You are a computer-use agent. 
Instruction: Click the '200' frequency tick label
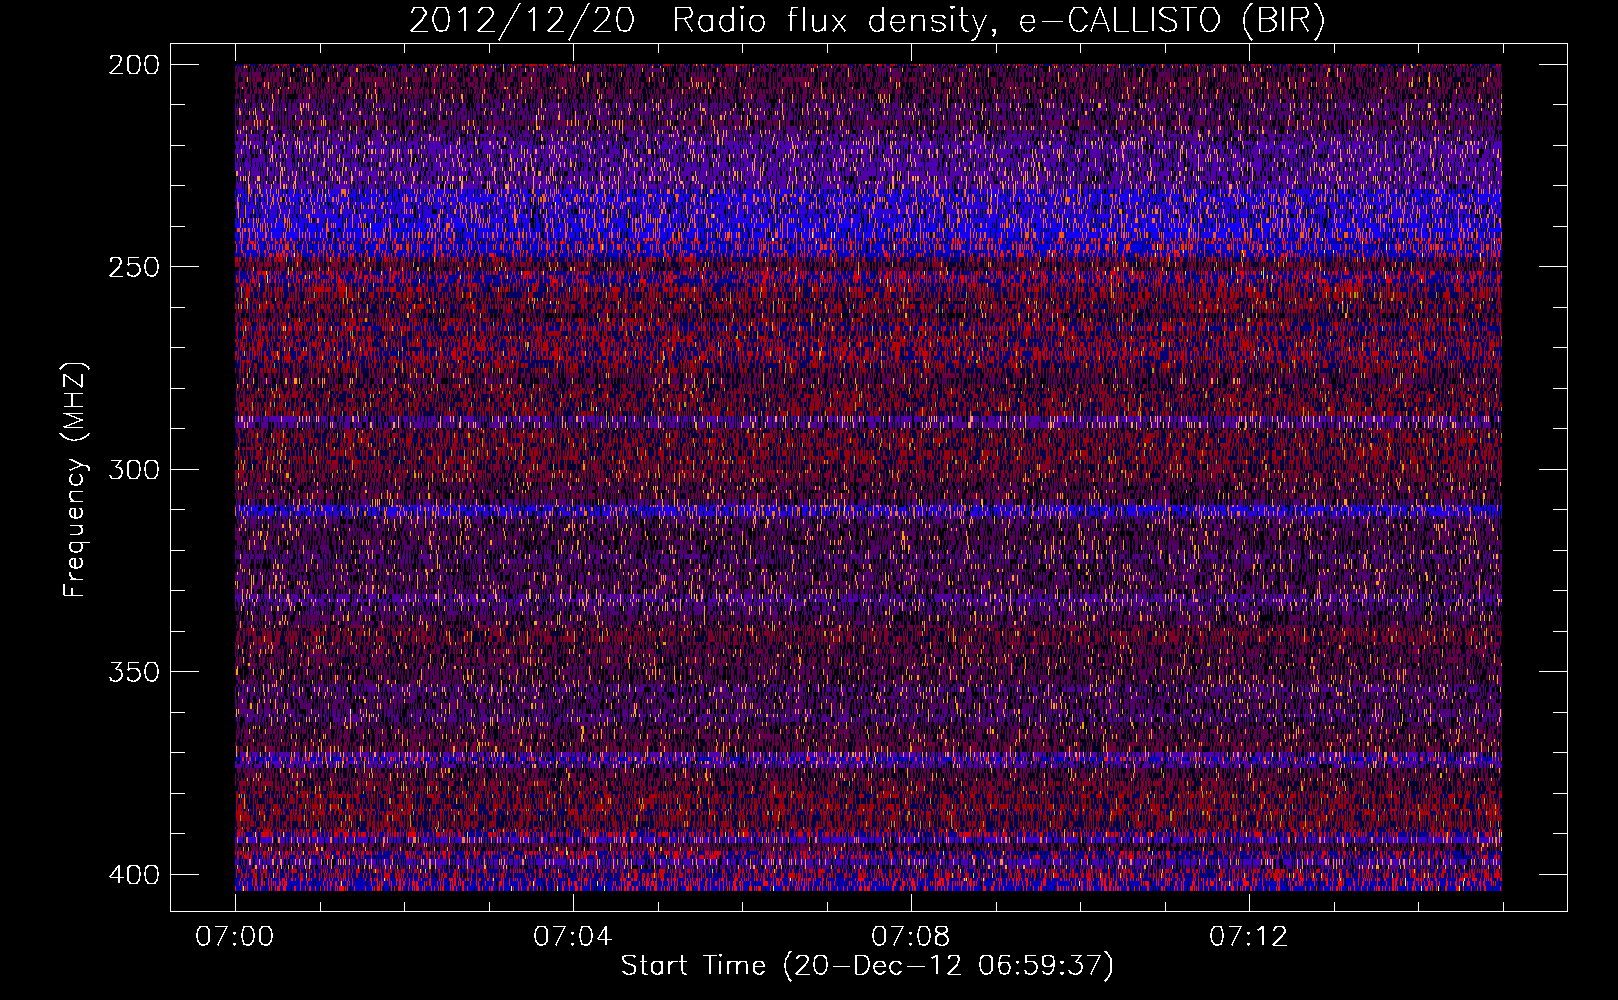pyautogui.click(x=134, y=64)
